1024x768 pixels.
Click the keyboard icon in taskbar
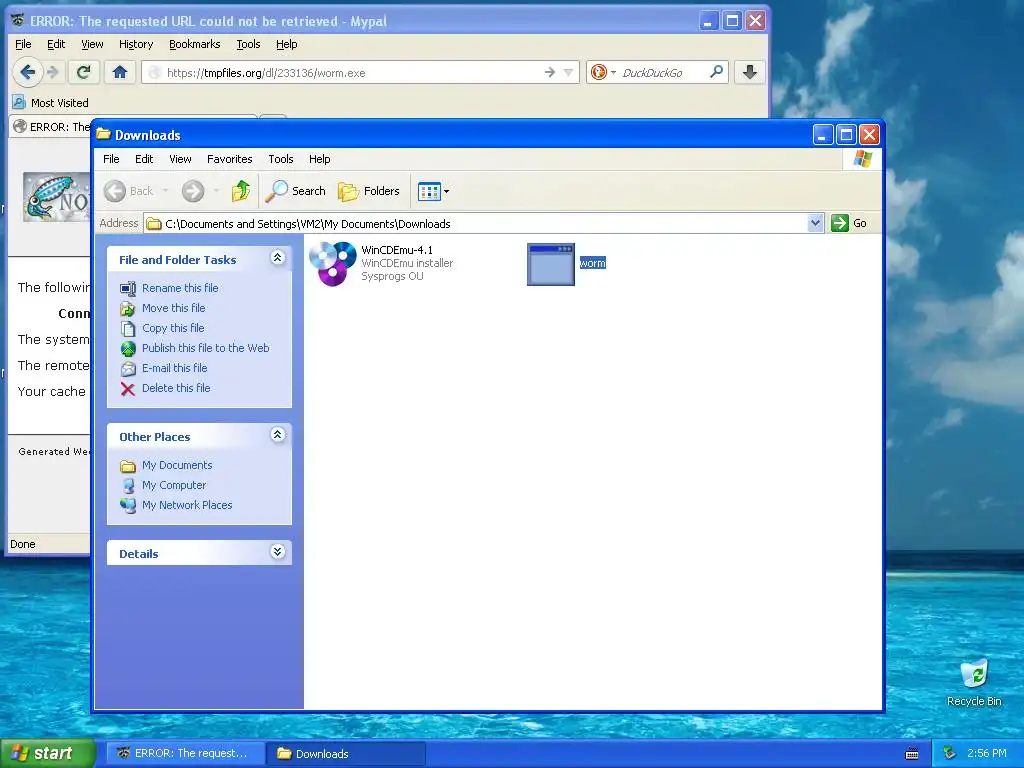pyautogui.click(x=912, y=754)
